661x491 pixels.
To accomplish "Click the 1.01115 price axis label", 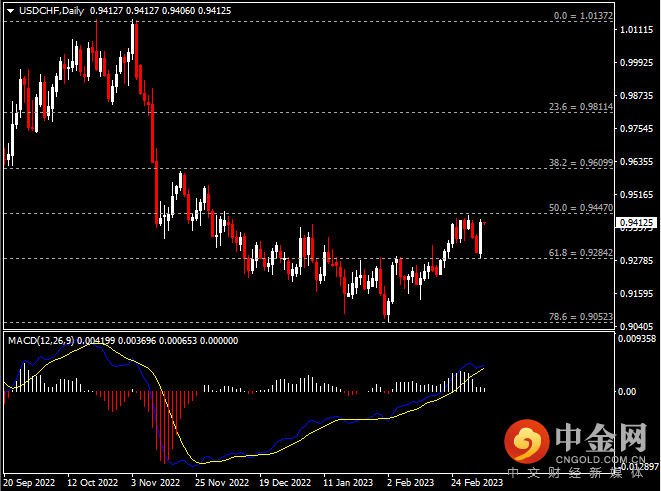I will (637, 30).
